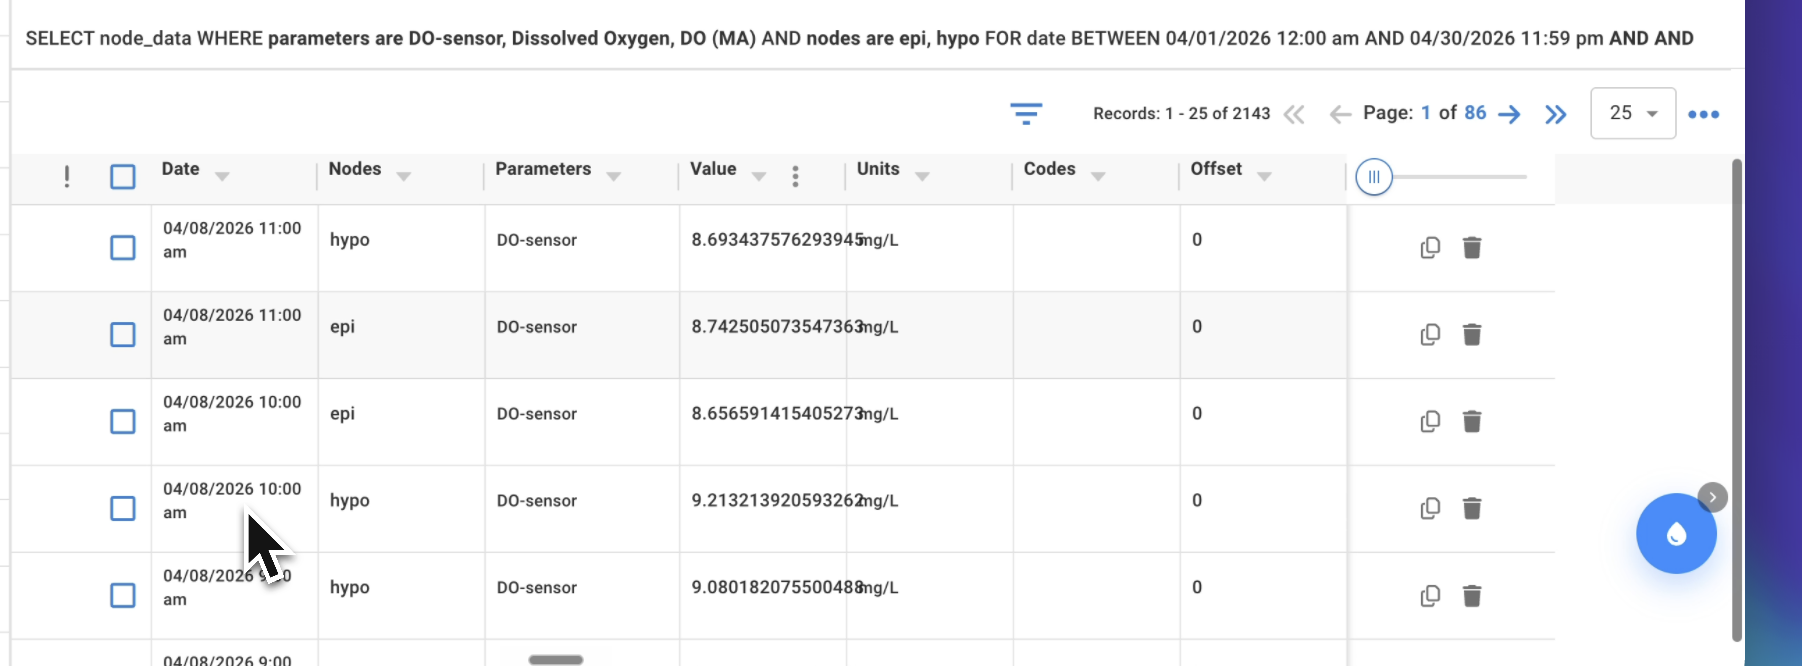
Task: Open the Codes column dropdown arrow
Action: tap(1098, 176)
